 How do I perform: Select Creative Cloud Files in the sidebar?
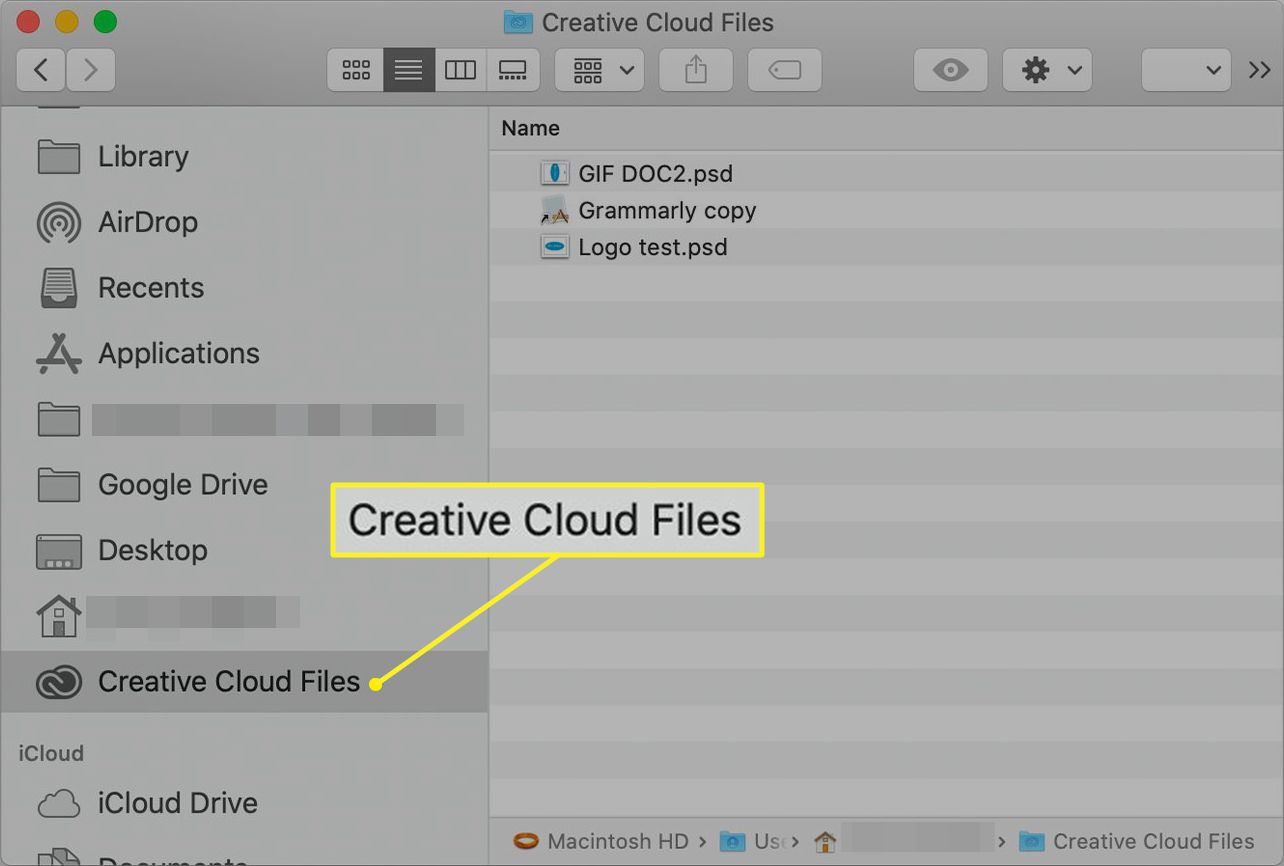[244, 682]
